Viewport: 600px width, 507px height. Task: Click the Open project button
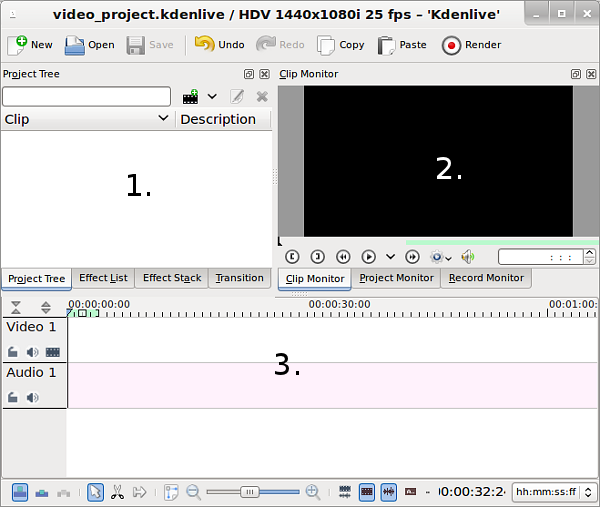(89, 45)
